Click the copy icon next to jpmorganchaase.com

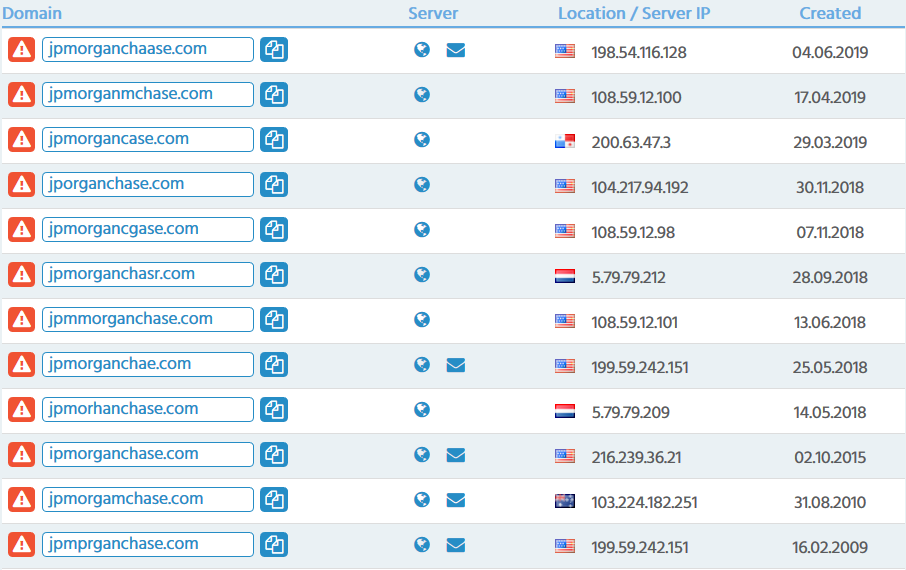[x=274, y=50]
